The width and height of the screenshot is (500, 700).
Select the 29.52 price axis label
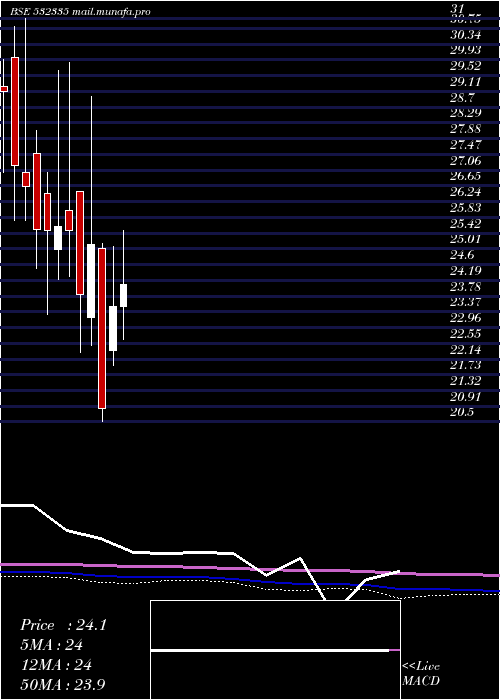[x=465, y=67]
